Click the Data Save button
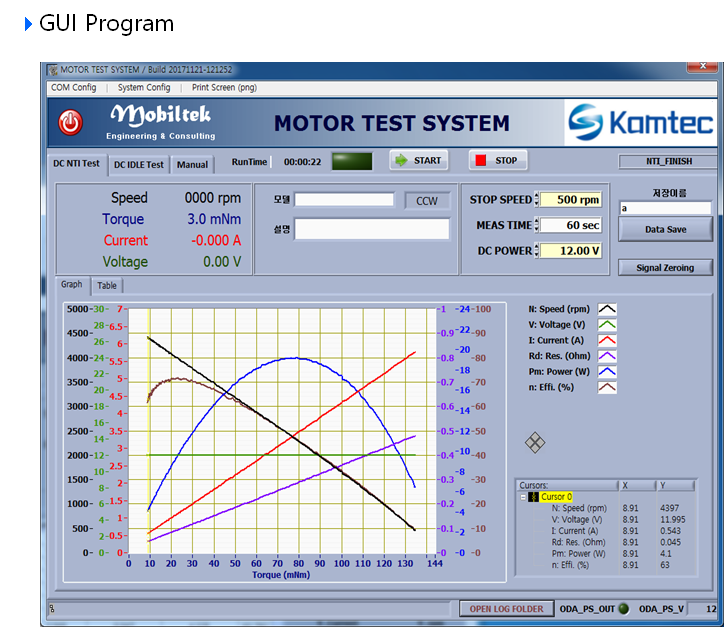The height and width of the screenshot is (628, 725). 665,229
